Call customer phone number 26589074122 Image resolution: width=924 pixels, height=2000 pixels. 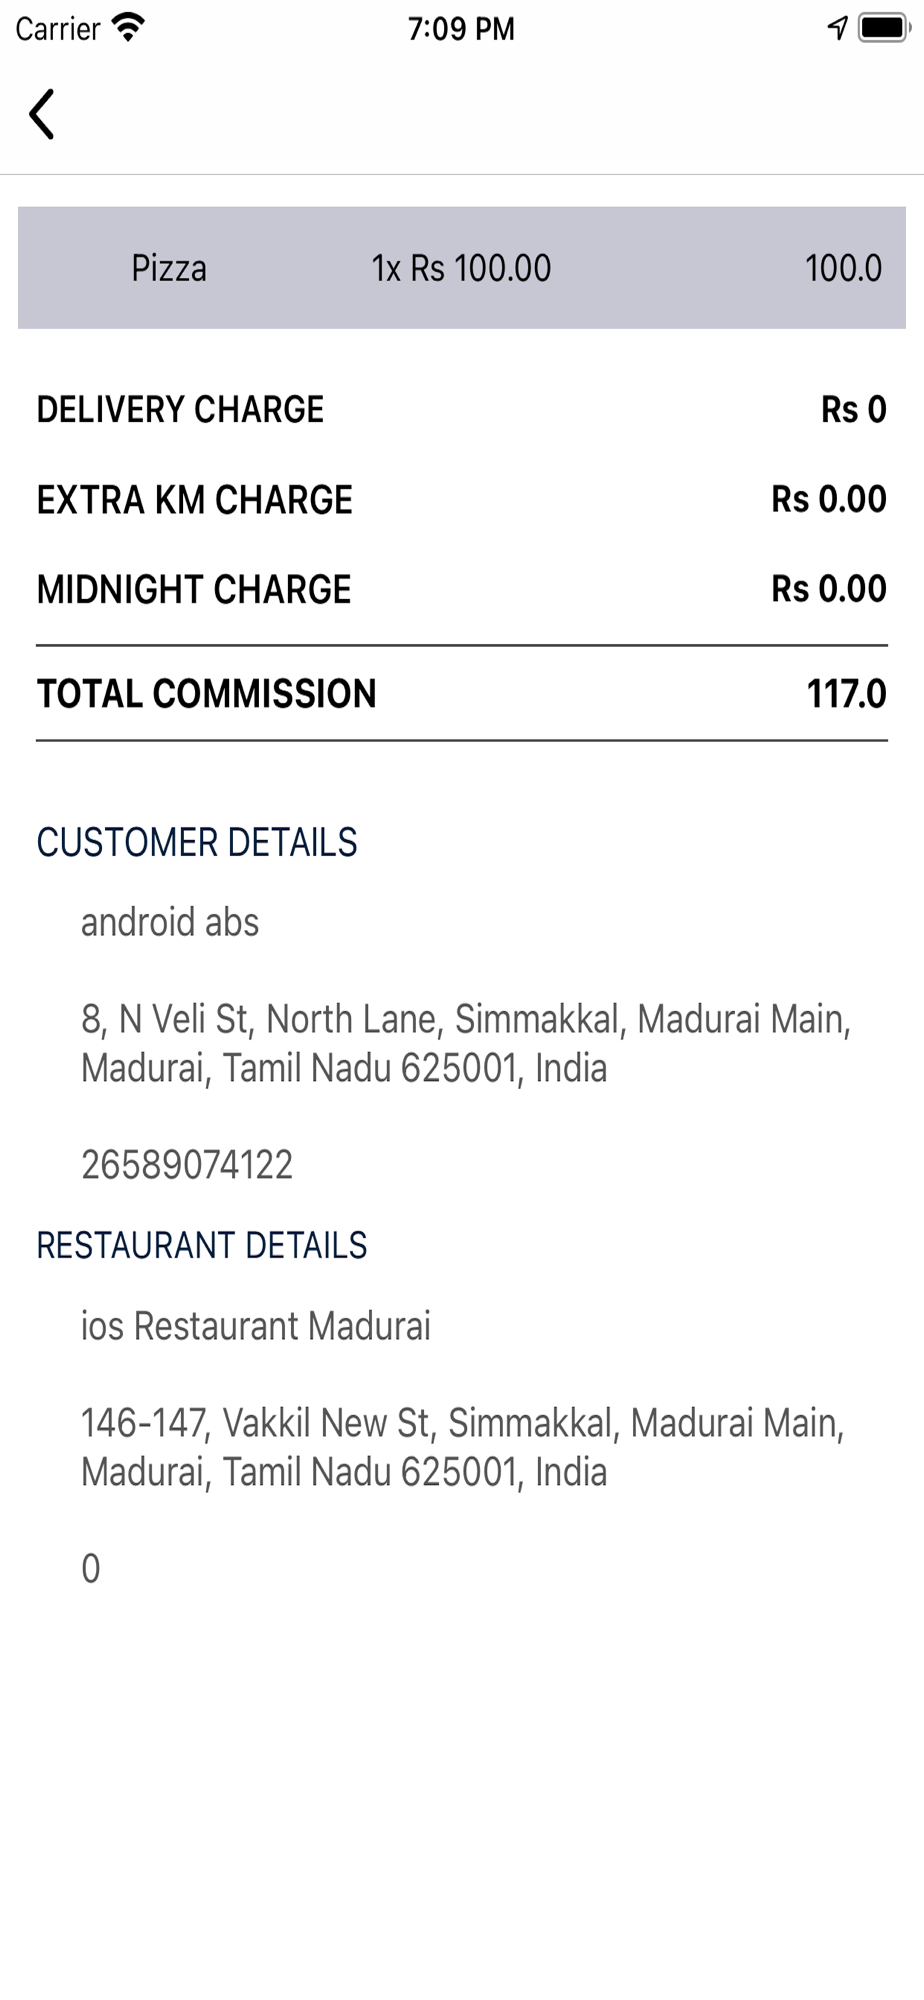(187, 1165)
